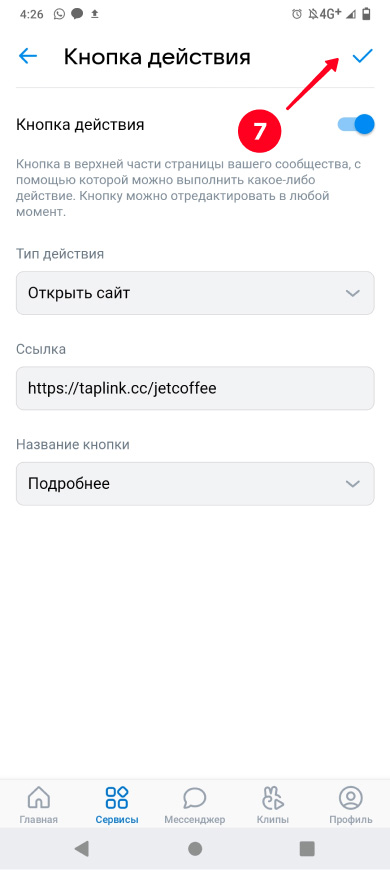Tap the back arrow icon
Screen dimensions: 390x870
(x=28, y=56)
